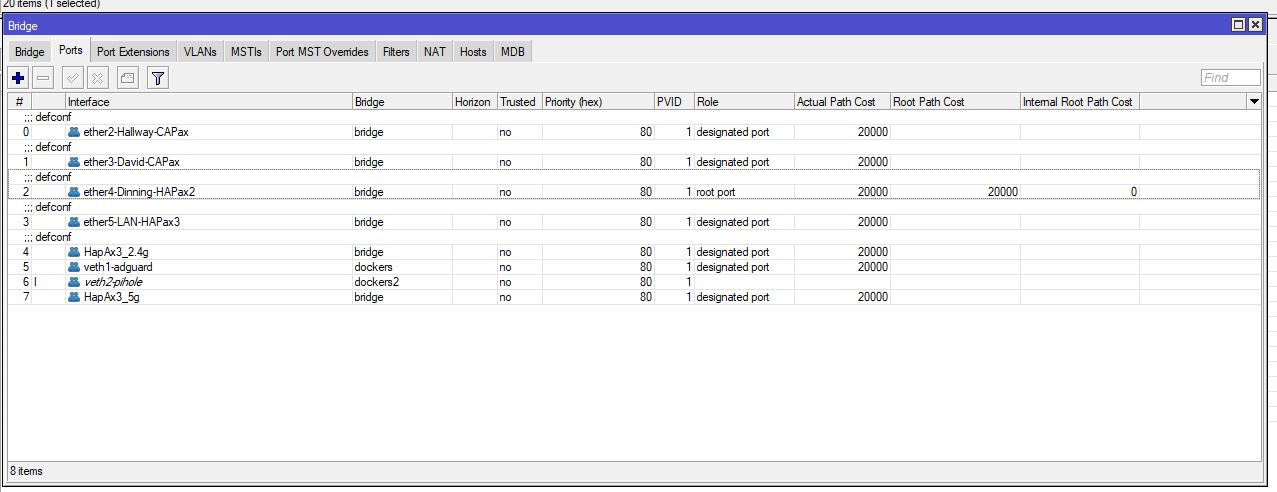
Task: Sort by the Interface column header
Action: [x=208, y=102]
